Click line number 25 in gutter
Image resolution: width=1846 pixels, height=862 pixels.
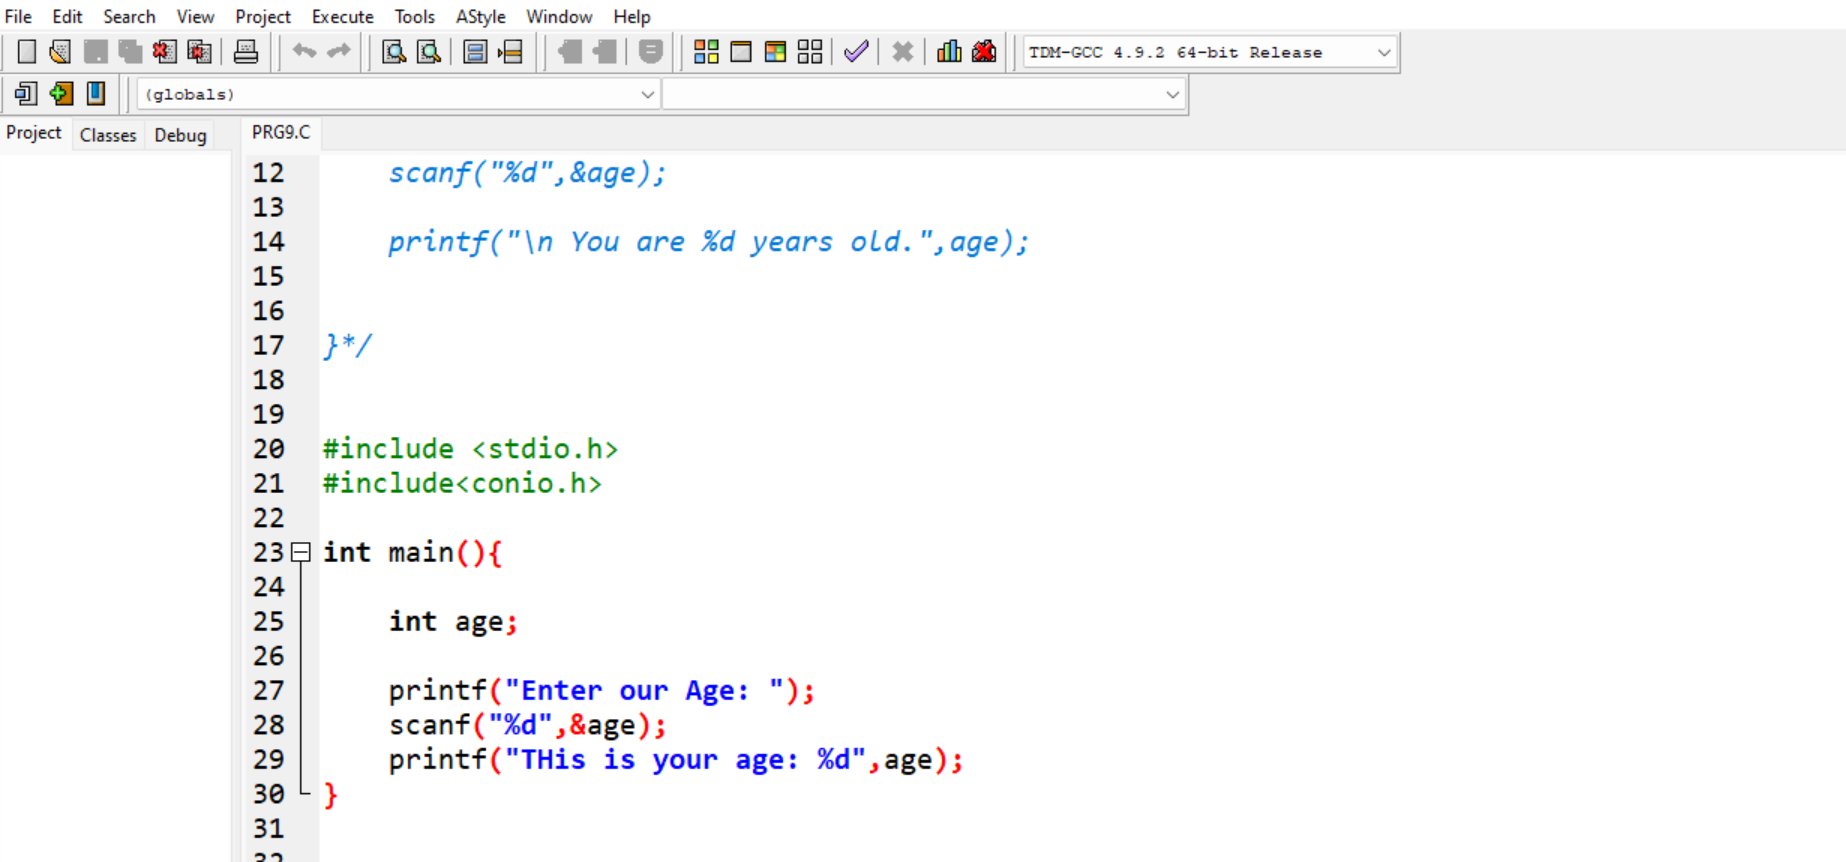(268, 622)
